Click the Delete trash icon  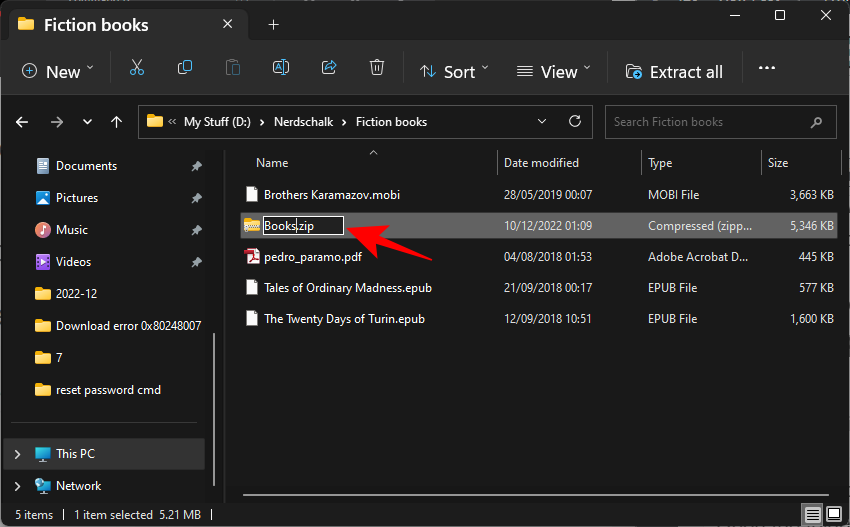pos(377,69)
